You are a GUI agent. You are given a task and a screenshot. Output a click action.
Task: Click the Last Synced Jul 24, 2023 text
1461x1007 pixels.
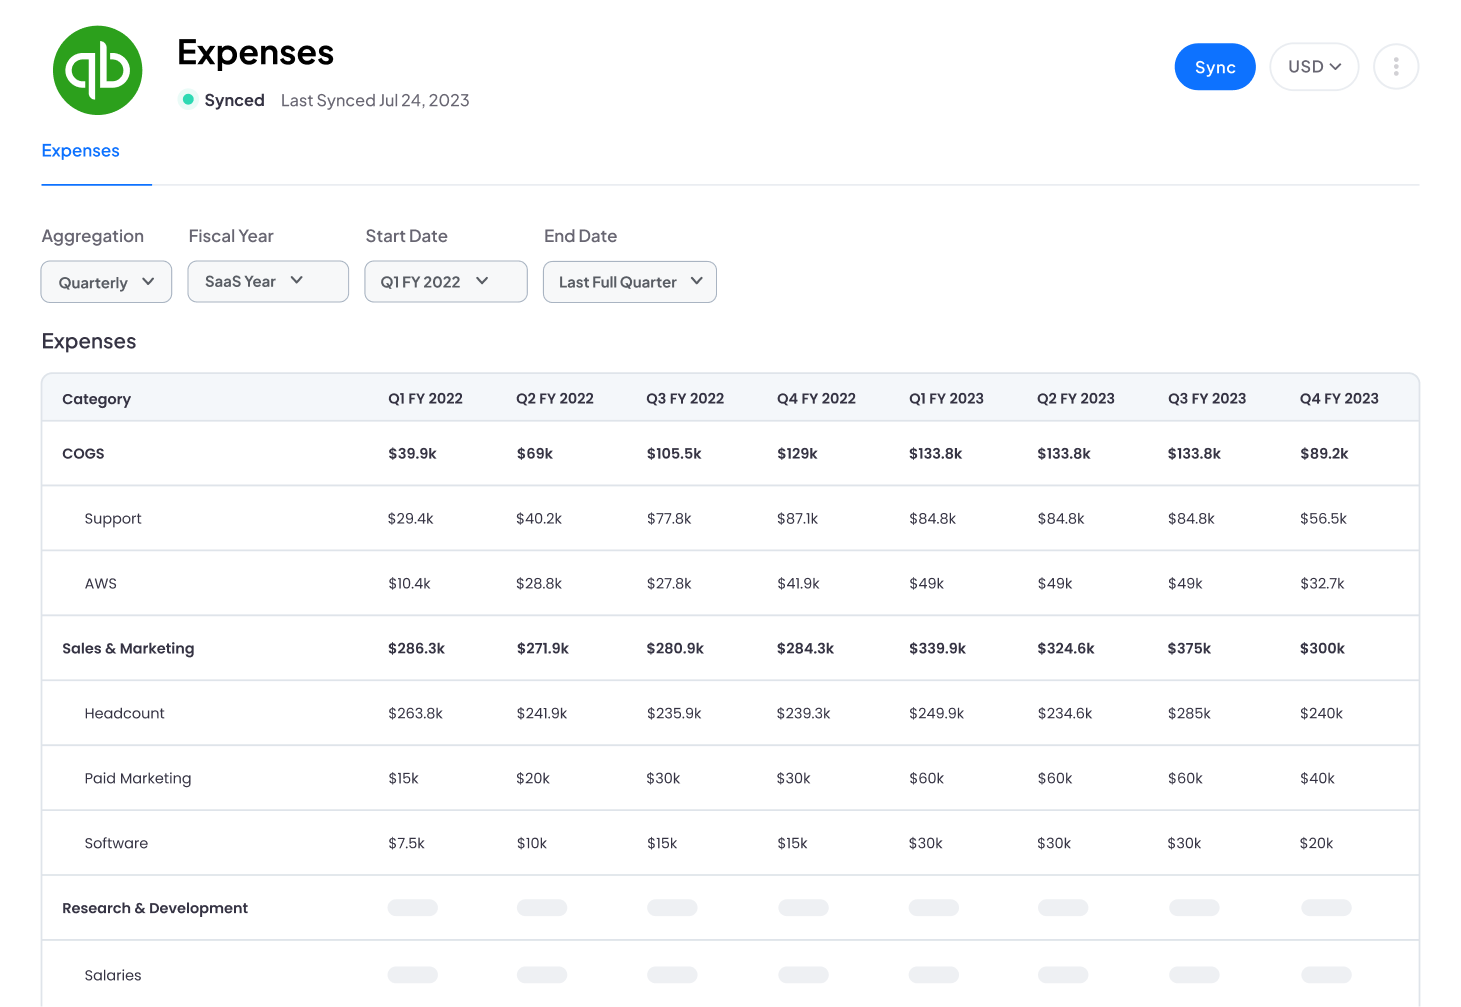(x=375, y=100)
